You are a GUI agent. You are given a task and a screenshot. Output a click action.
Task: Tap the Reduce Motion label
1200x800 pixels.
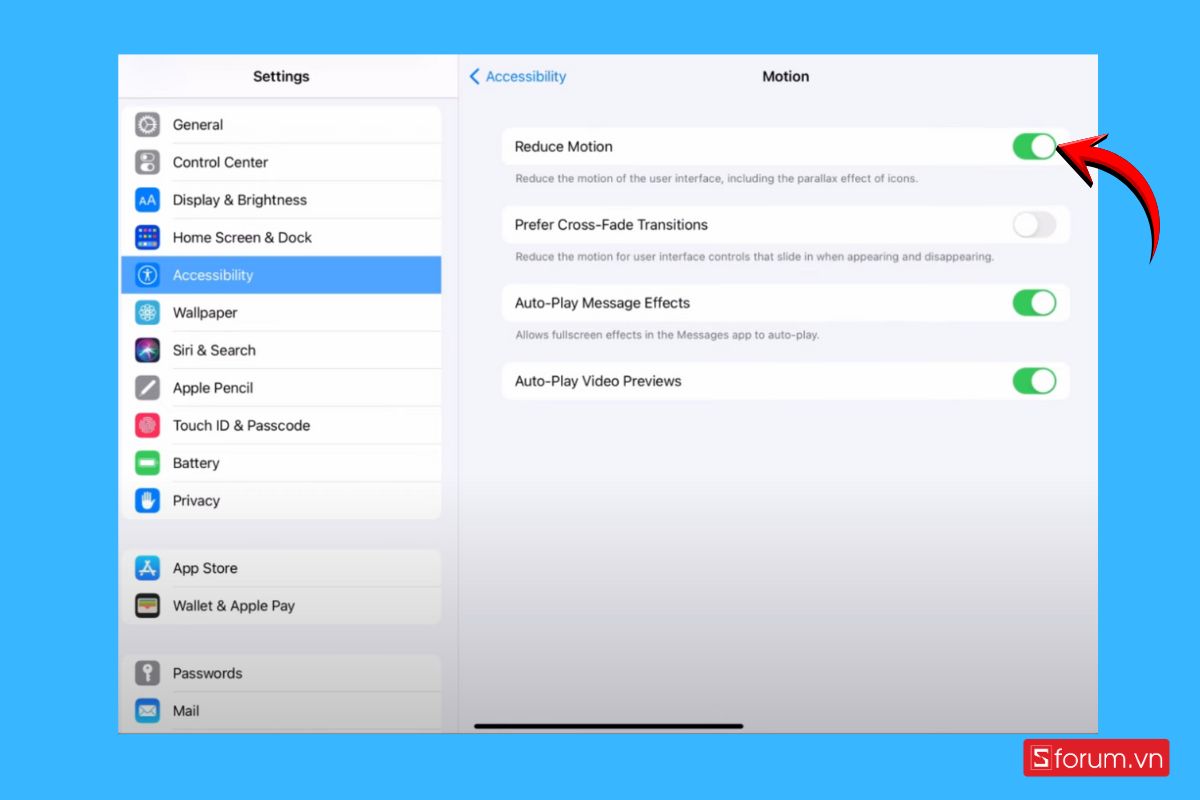(x=564, y=146)
